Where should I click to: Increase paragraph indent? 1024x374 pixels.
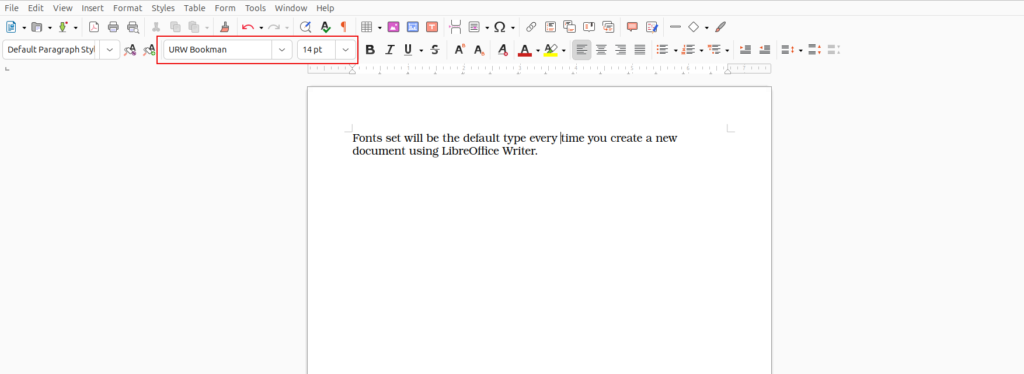click(745, 50)
